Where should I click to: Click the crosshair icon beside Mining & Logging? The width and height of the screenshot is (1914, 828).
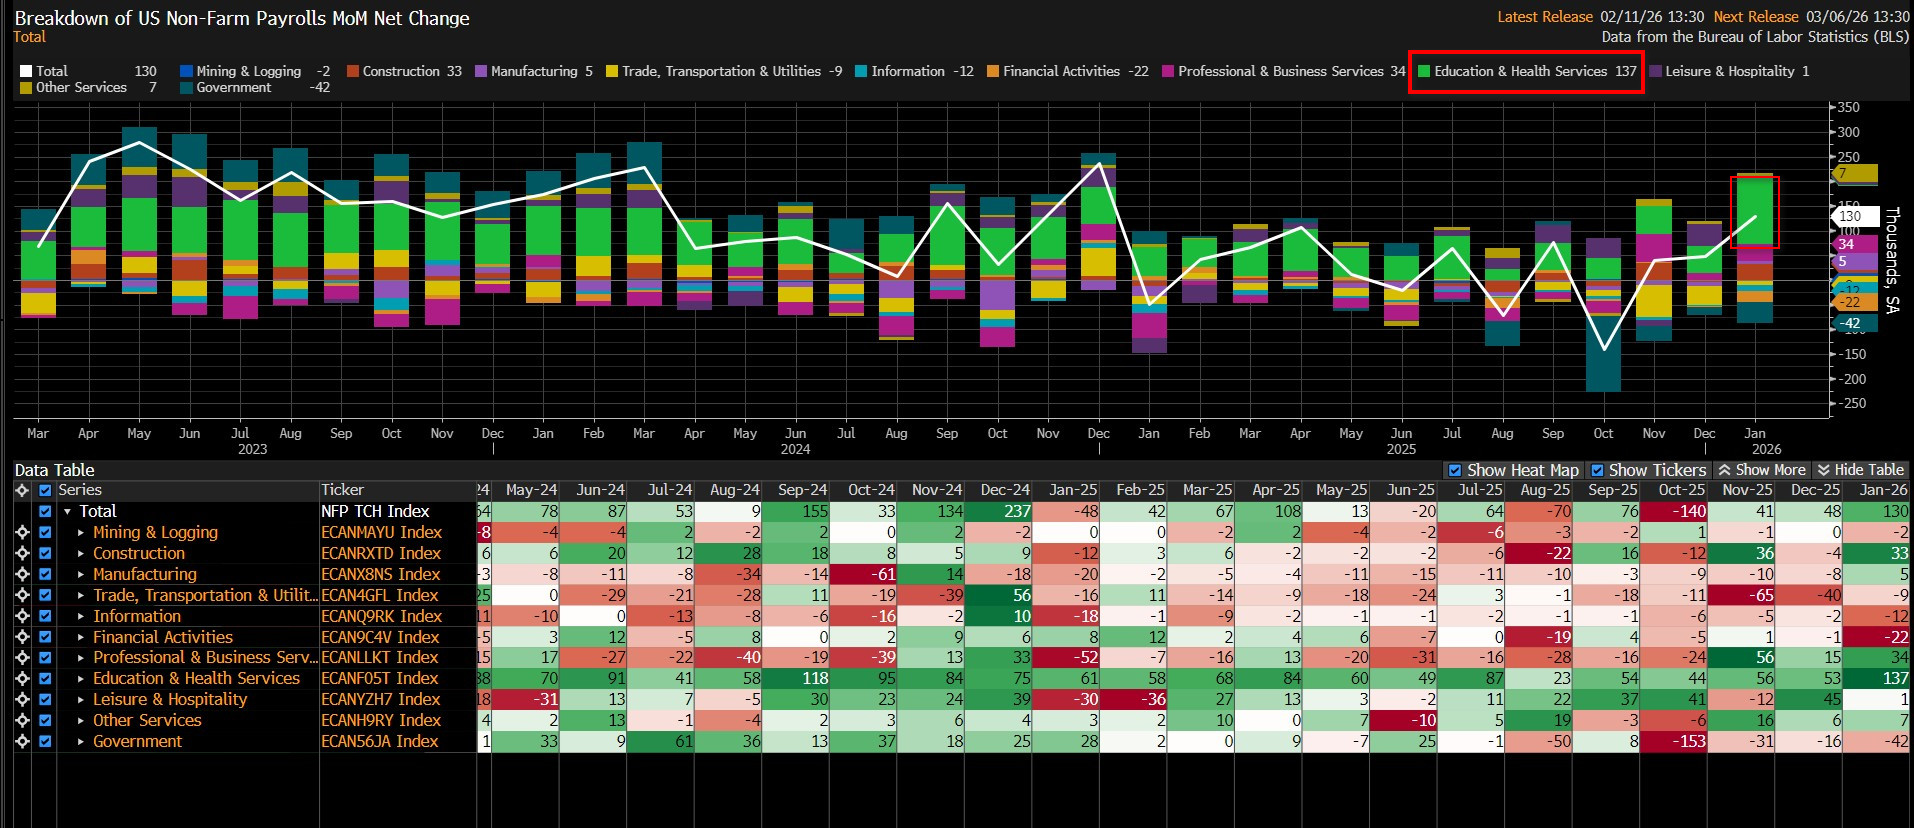pyautogui.click(x=22, y=533)
